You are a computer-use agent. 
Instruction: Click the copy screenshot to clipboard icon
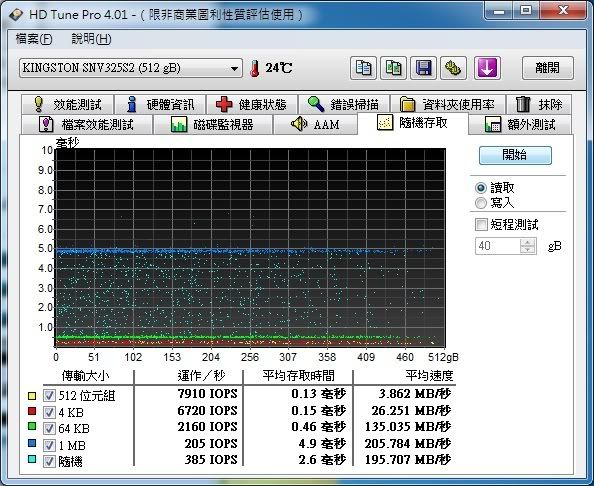(393, 68)
